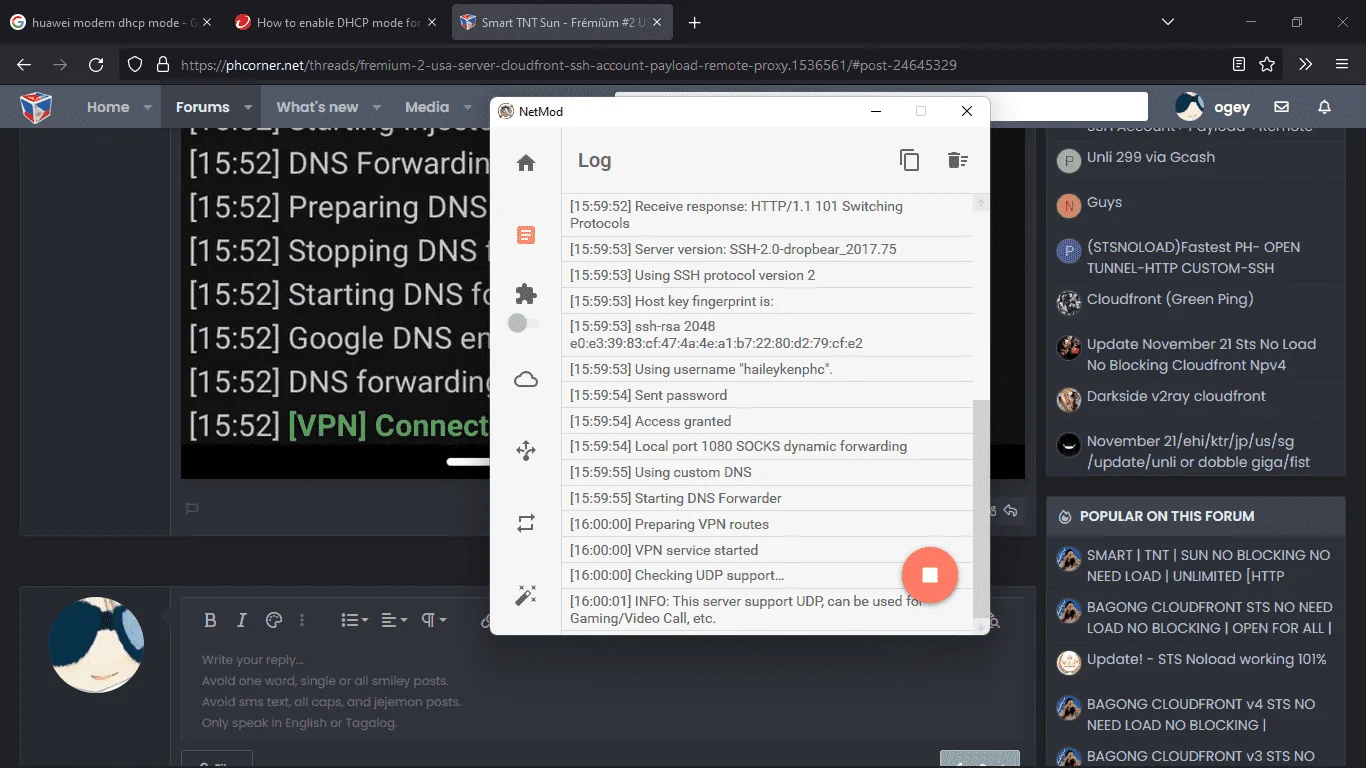
Task: Click the shield tracking protection icon
Action: (x=135, y=65)
